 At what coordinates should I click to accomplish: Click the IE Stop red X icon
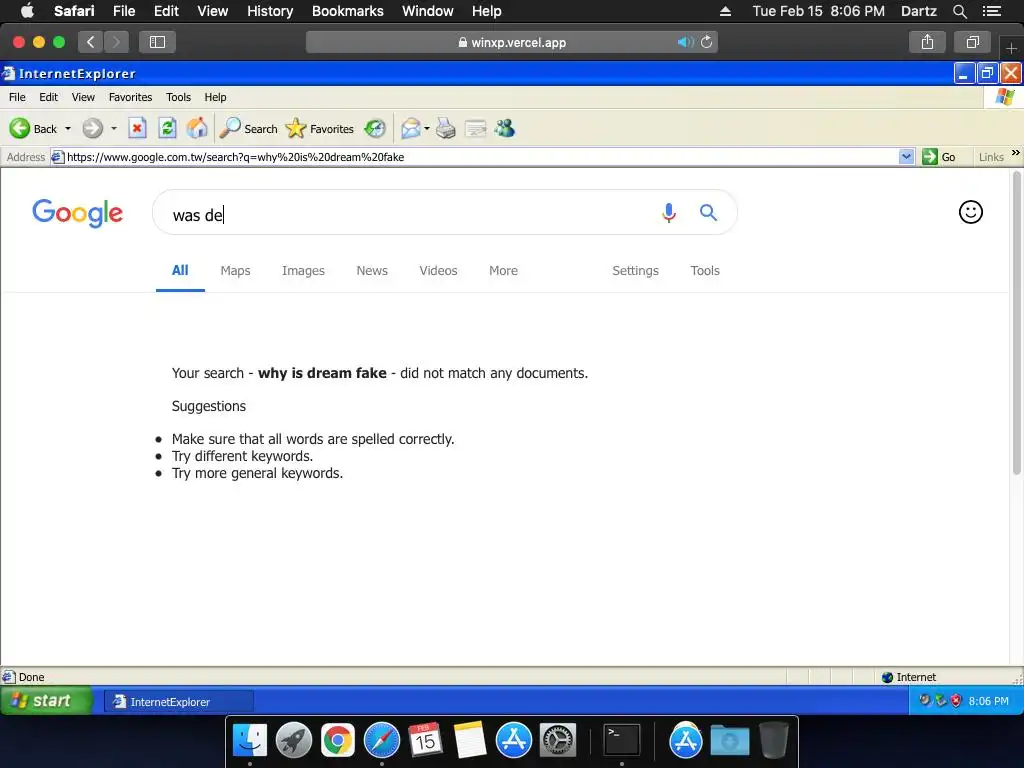click(137, 128)
